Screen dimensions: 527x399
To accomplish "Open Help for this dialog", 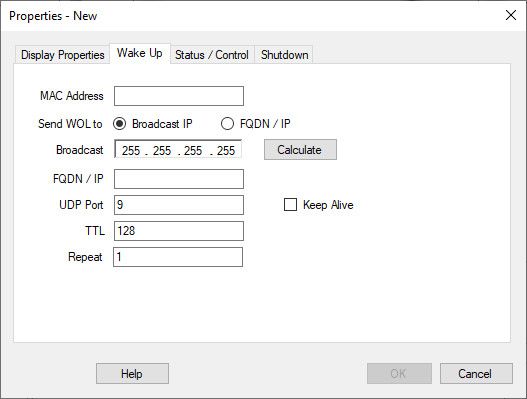I will click(x=132, y=373).
